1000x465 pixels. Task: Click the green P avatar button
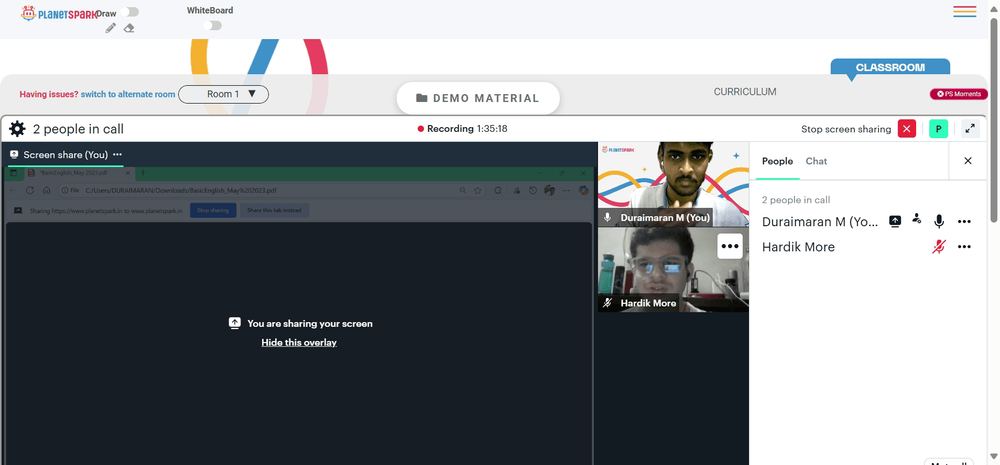[938, 129]
